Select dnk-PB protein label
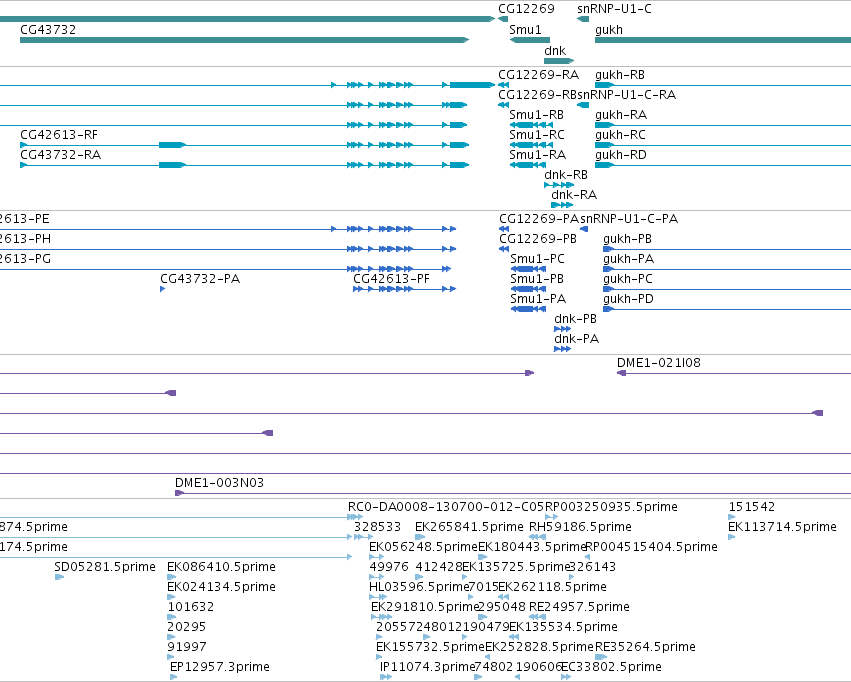Screen dimensions: 851x682 pyautogui.click(x=575, y=318)
